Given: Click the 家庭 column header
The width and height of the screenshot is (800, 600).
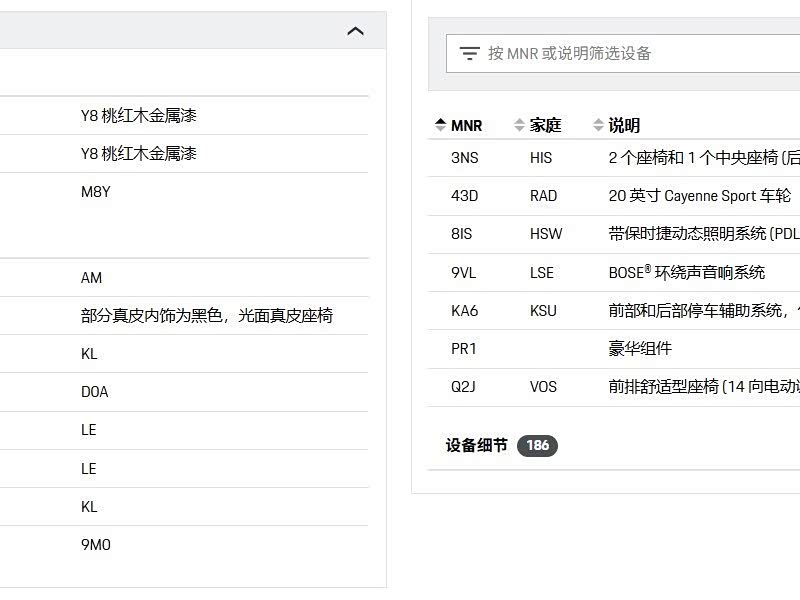Looking at the screenshot, I should [x=545, y=125].
